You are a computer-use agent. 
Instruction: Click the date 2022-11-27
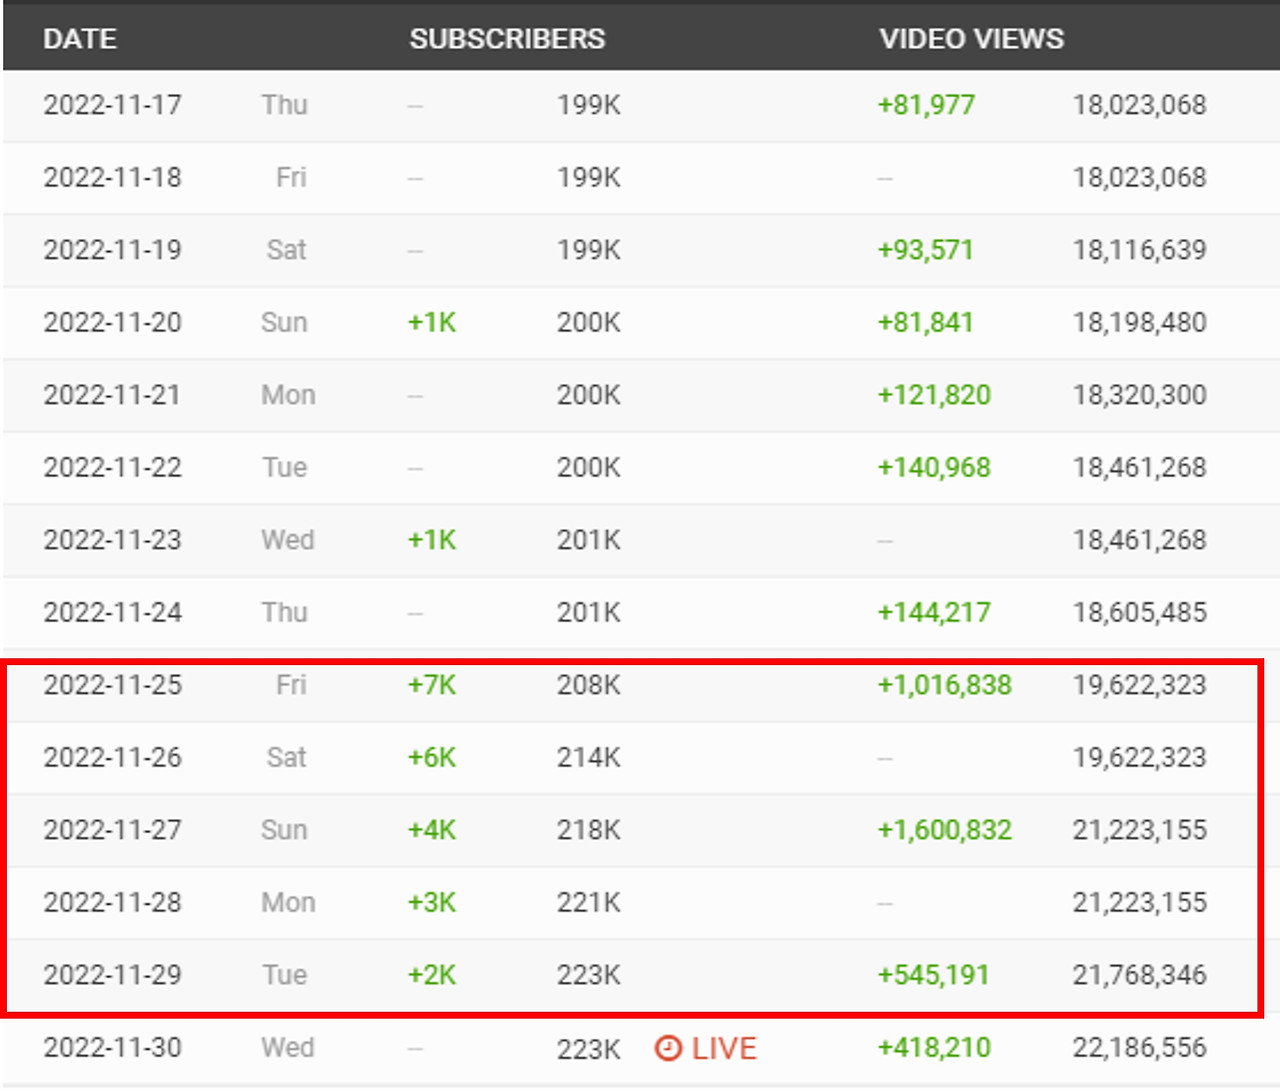tap(112, 830)
